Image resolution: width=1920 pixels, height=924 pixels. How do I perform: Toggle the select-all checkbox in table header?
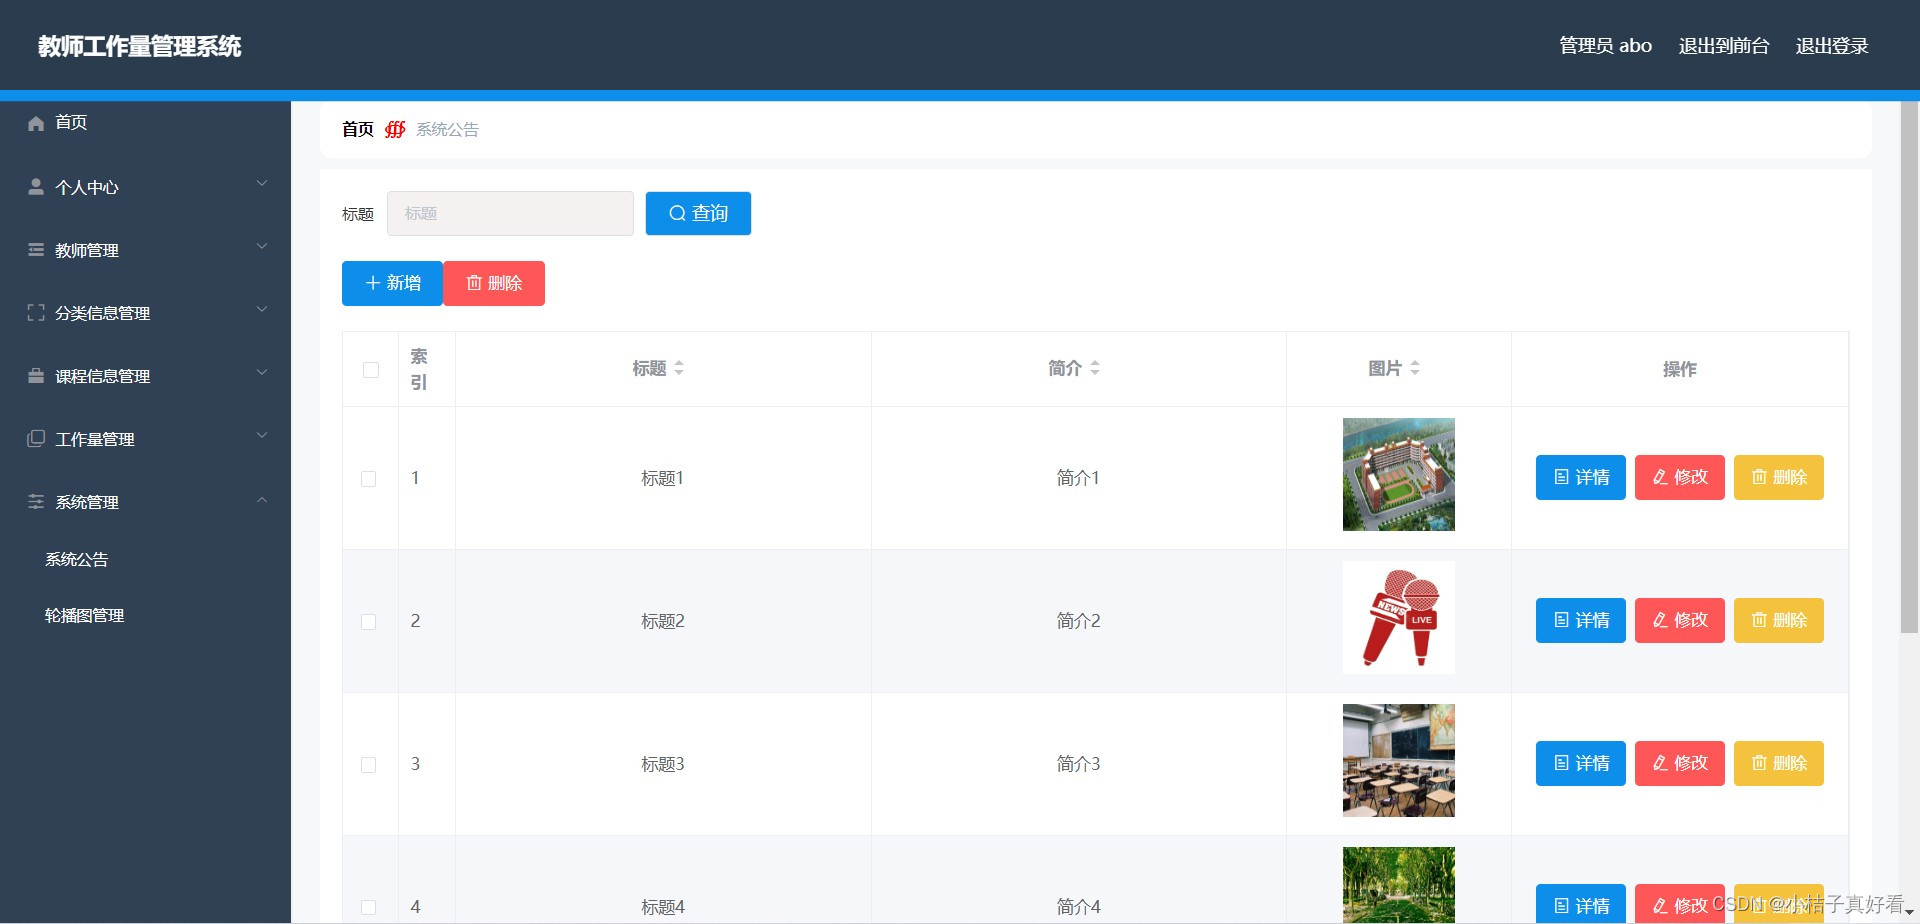tap(371, 370)
